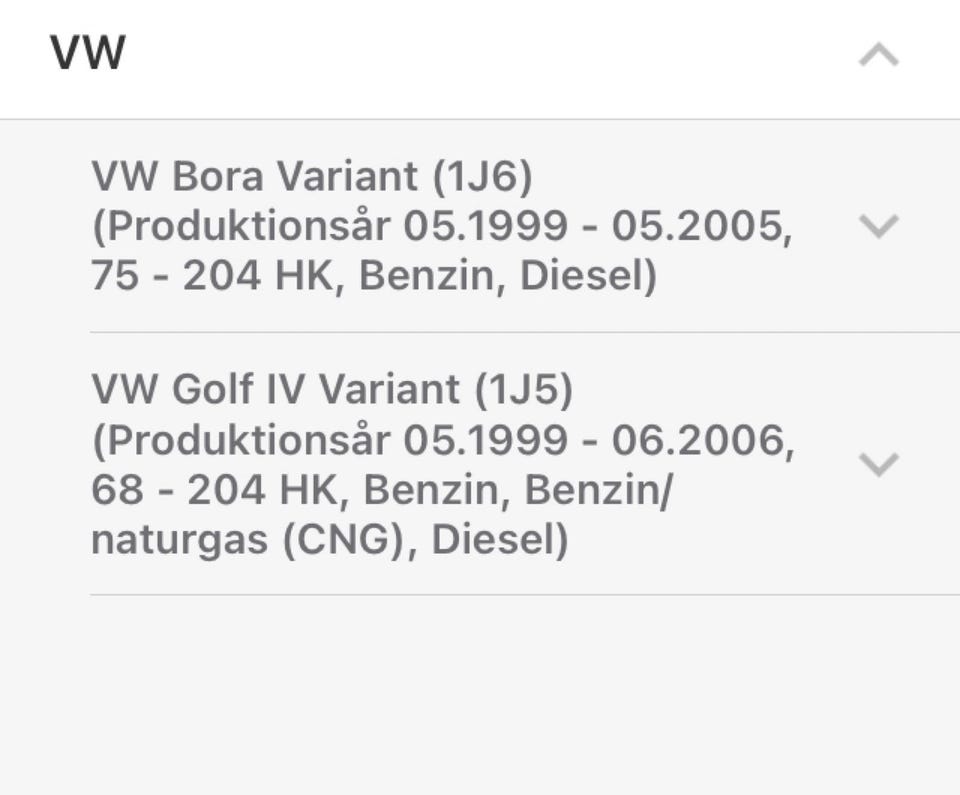Viewport: 960px width, 795px height.
Task: Collapse the VW section chevron
Action: click(x=878, y=56)
